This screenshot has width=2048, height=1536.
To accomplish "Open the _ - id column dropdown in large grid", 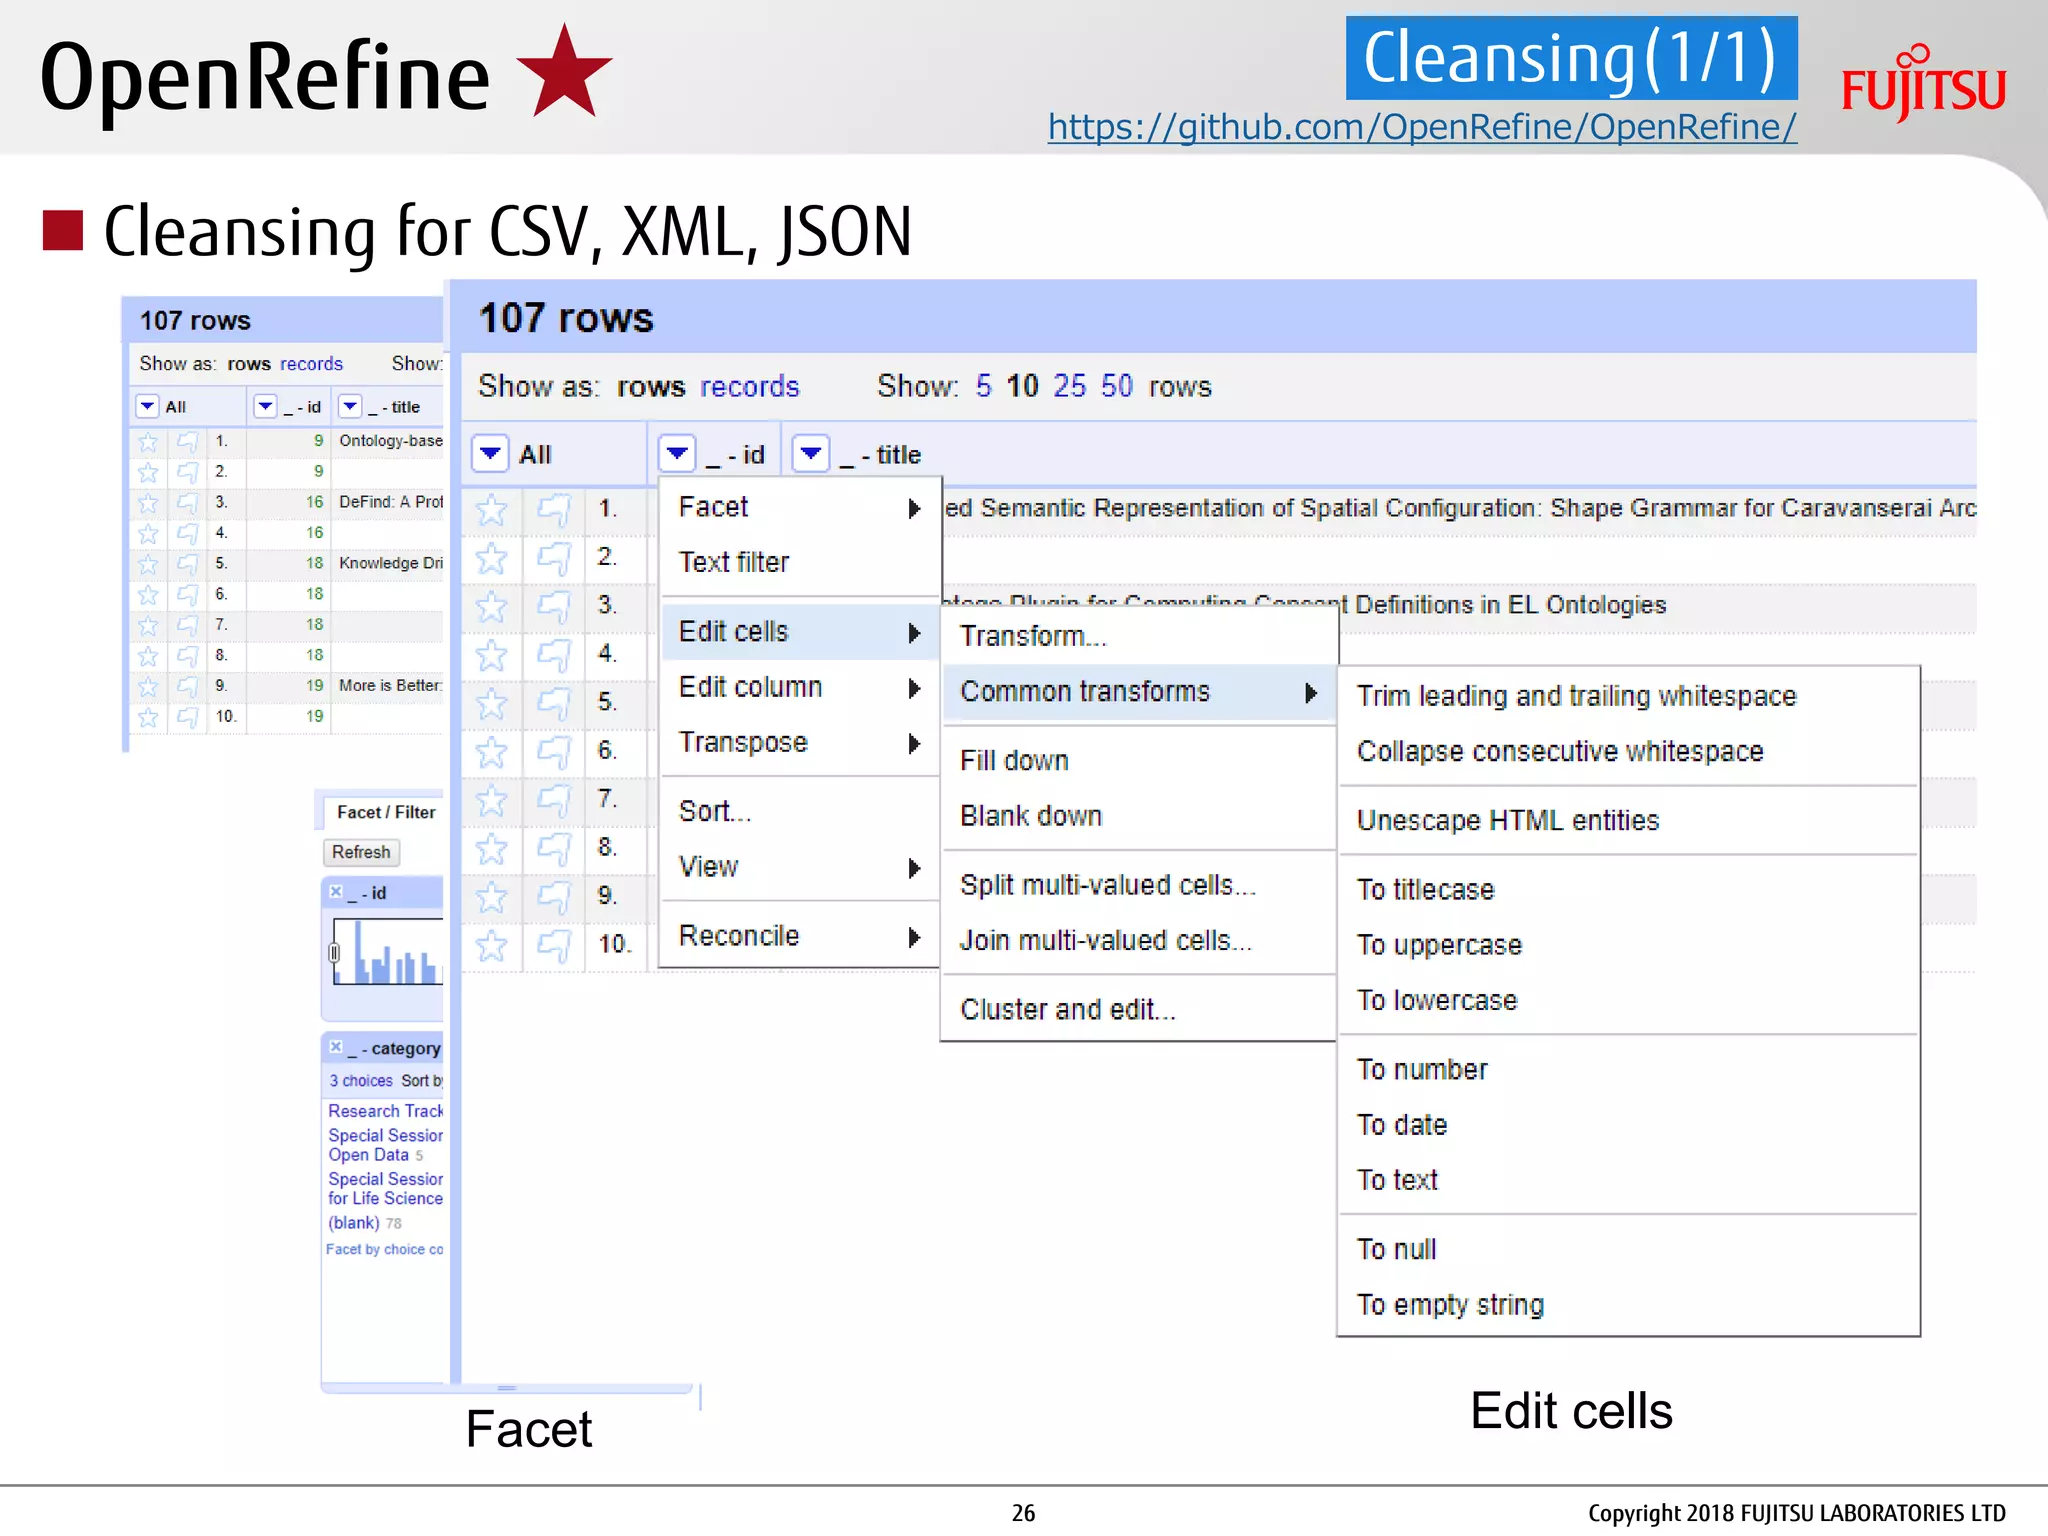I will (x=677, y=454).
